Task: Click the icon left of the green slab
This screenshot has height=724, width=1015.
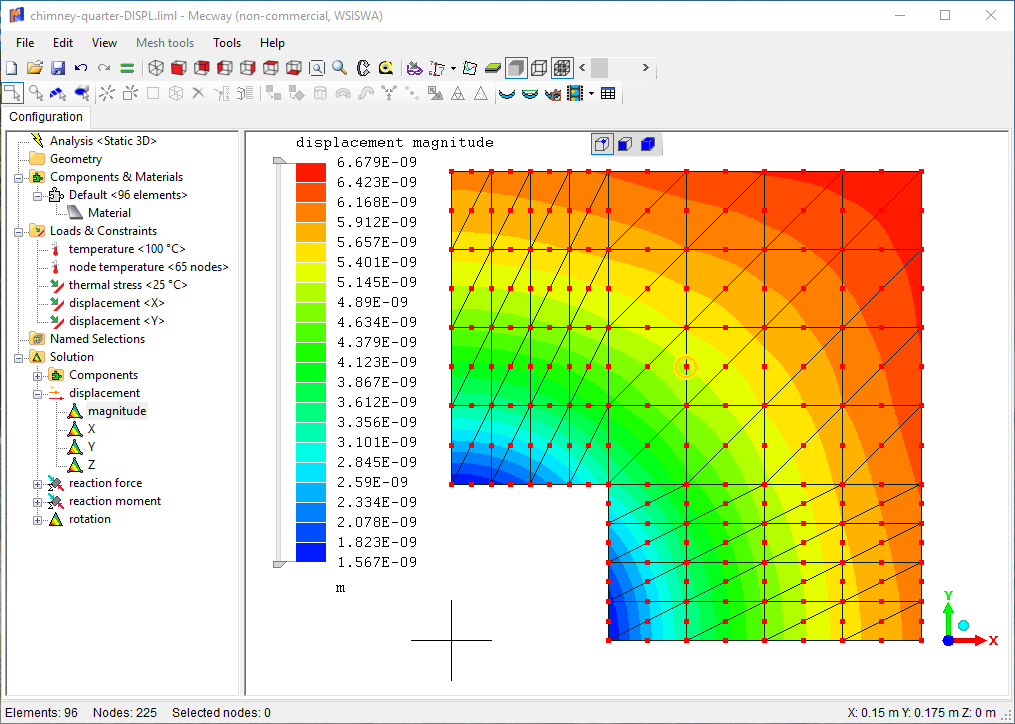Action: pos(471,68)
